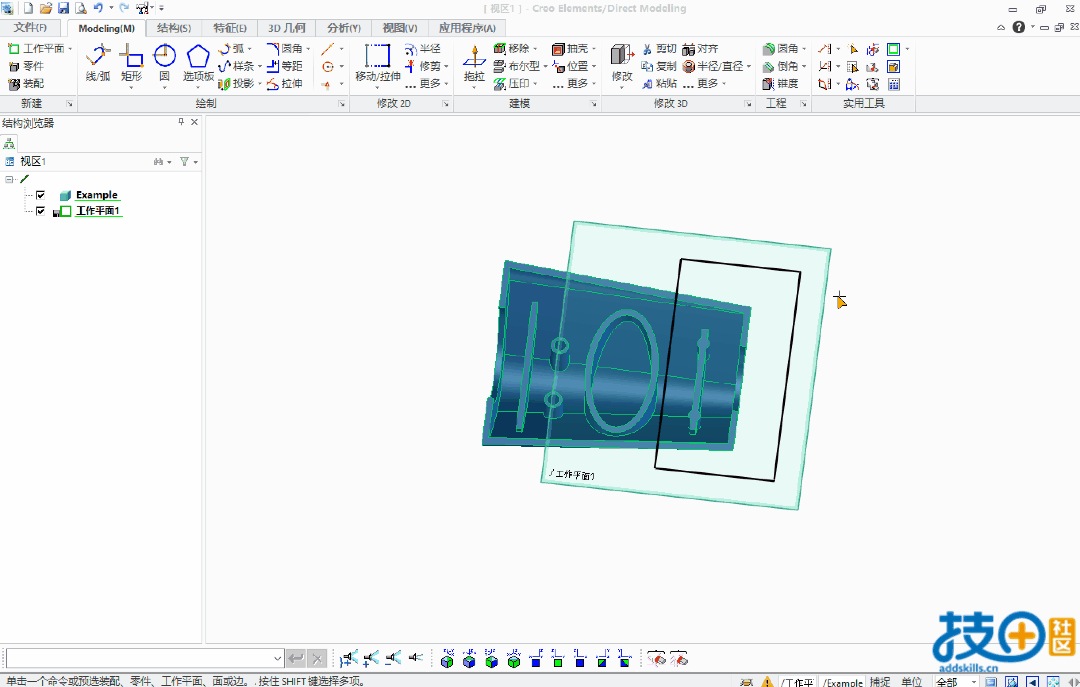Click the warning triangle in status bar
The height and width of the screenshot is (687, 1080).
767,682
